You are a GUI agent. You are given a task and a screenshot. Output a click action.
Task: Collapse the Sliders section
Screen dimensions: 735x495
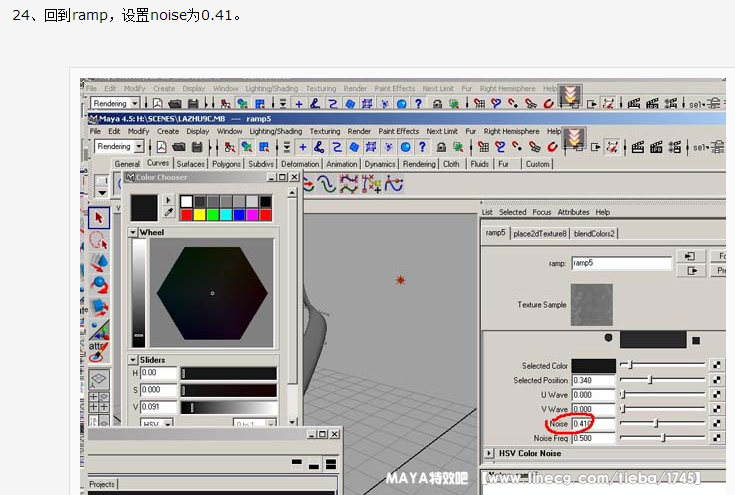click(133, 359)
